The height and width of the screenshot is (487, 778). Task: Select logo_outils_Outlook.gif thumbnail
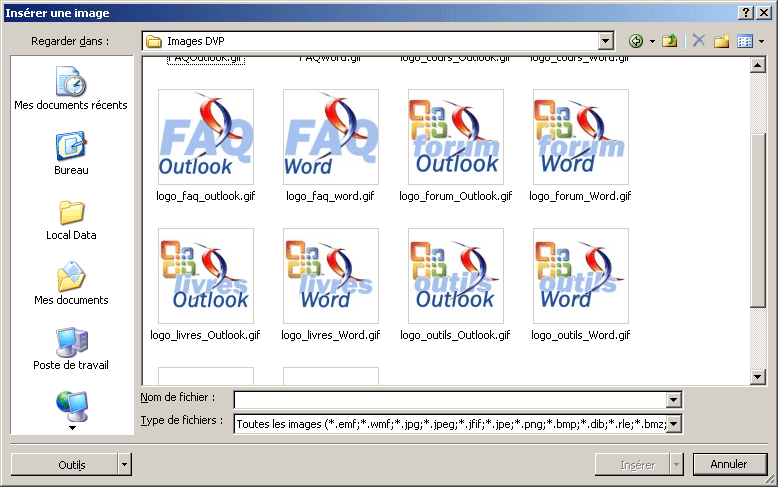pyautogui.click(x=456, y=276)
